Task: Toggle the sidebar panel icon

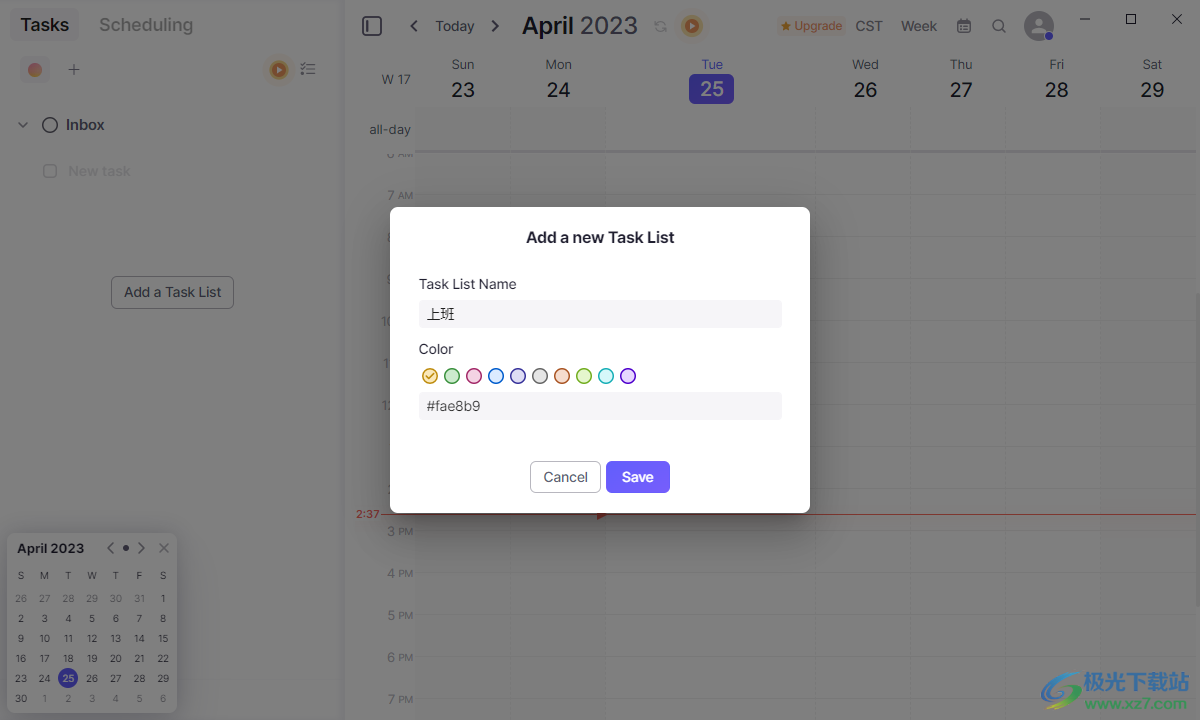Action: (372, 26)
